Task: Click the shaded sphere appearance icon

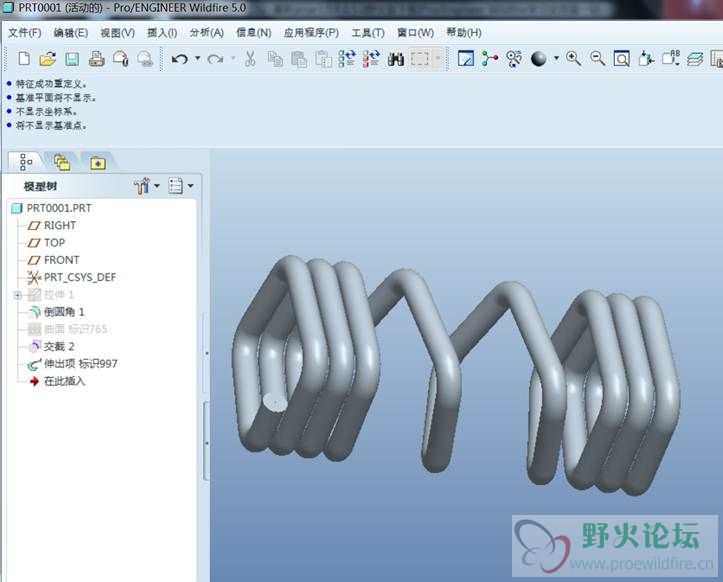Action: (x=539, y=59)
